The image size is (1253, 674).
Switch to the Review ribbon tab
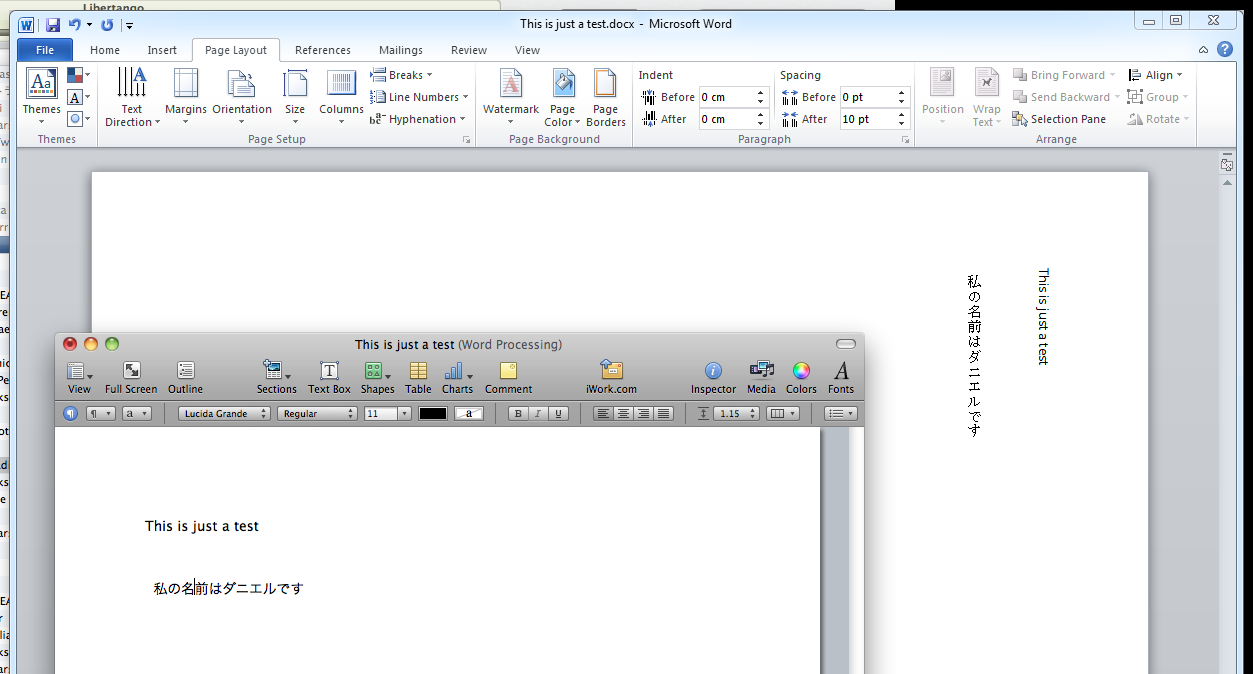[469, 50]
